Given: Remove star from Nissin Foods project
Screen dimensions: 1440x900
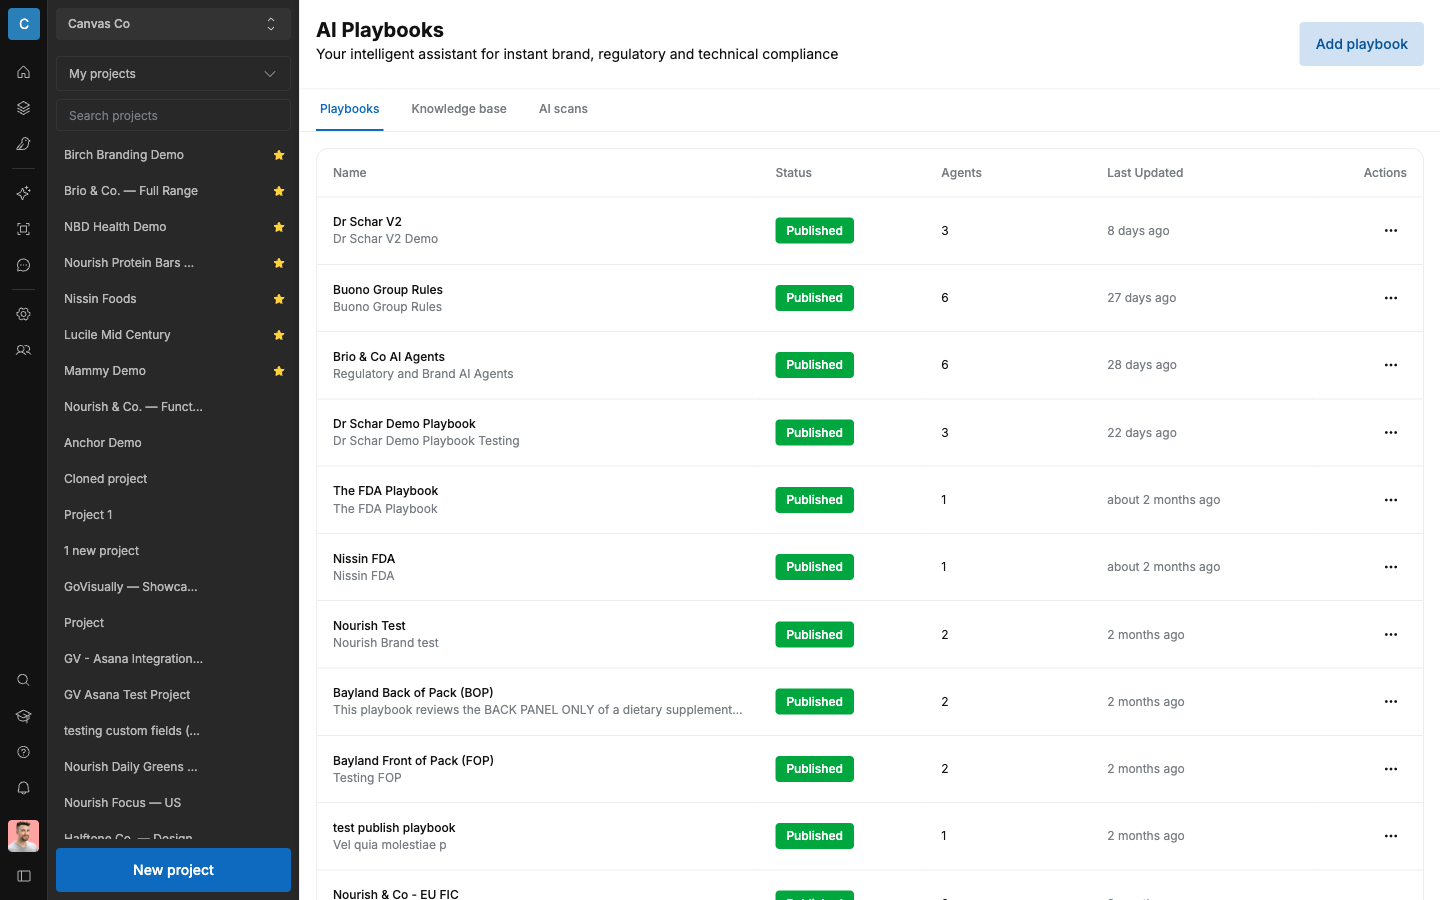Looking at the screenshot, I should pos(279,299).
